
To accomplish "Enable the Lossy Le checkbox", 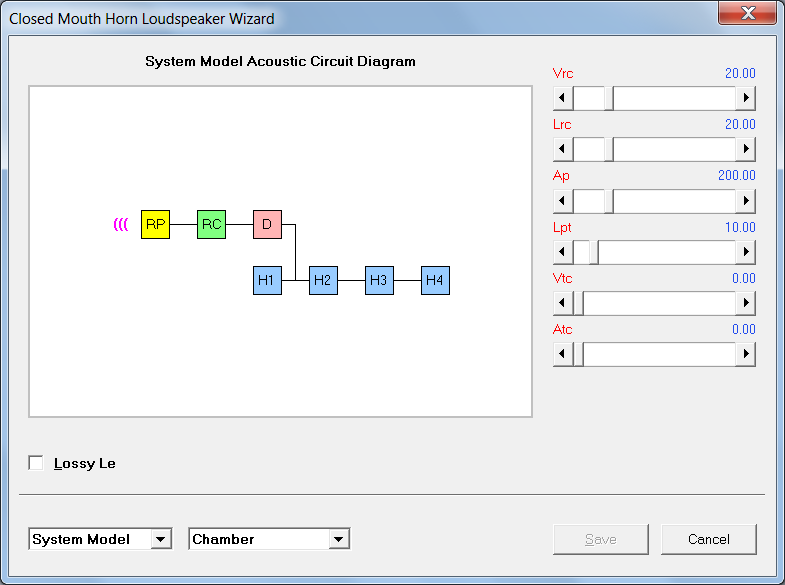I will 36,463.
